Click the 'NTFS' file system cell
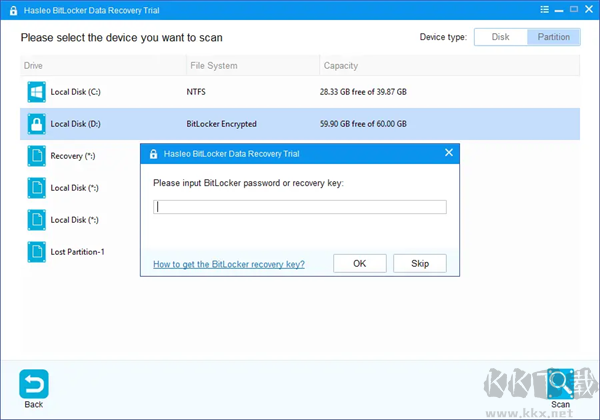This screenshot has height=420, width=600. point(196,92)
